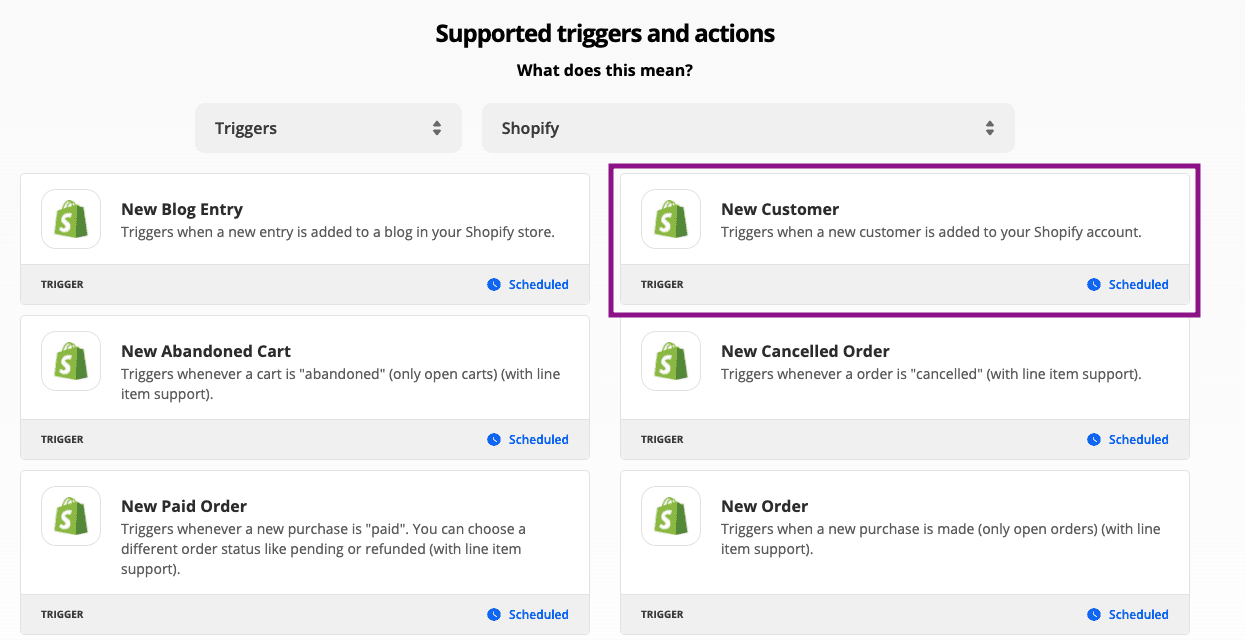The image size is (1245, 642).
Task: Click clock icon on New Paid Order card
Action: (493, 615)
